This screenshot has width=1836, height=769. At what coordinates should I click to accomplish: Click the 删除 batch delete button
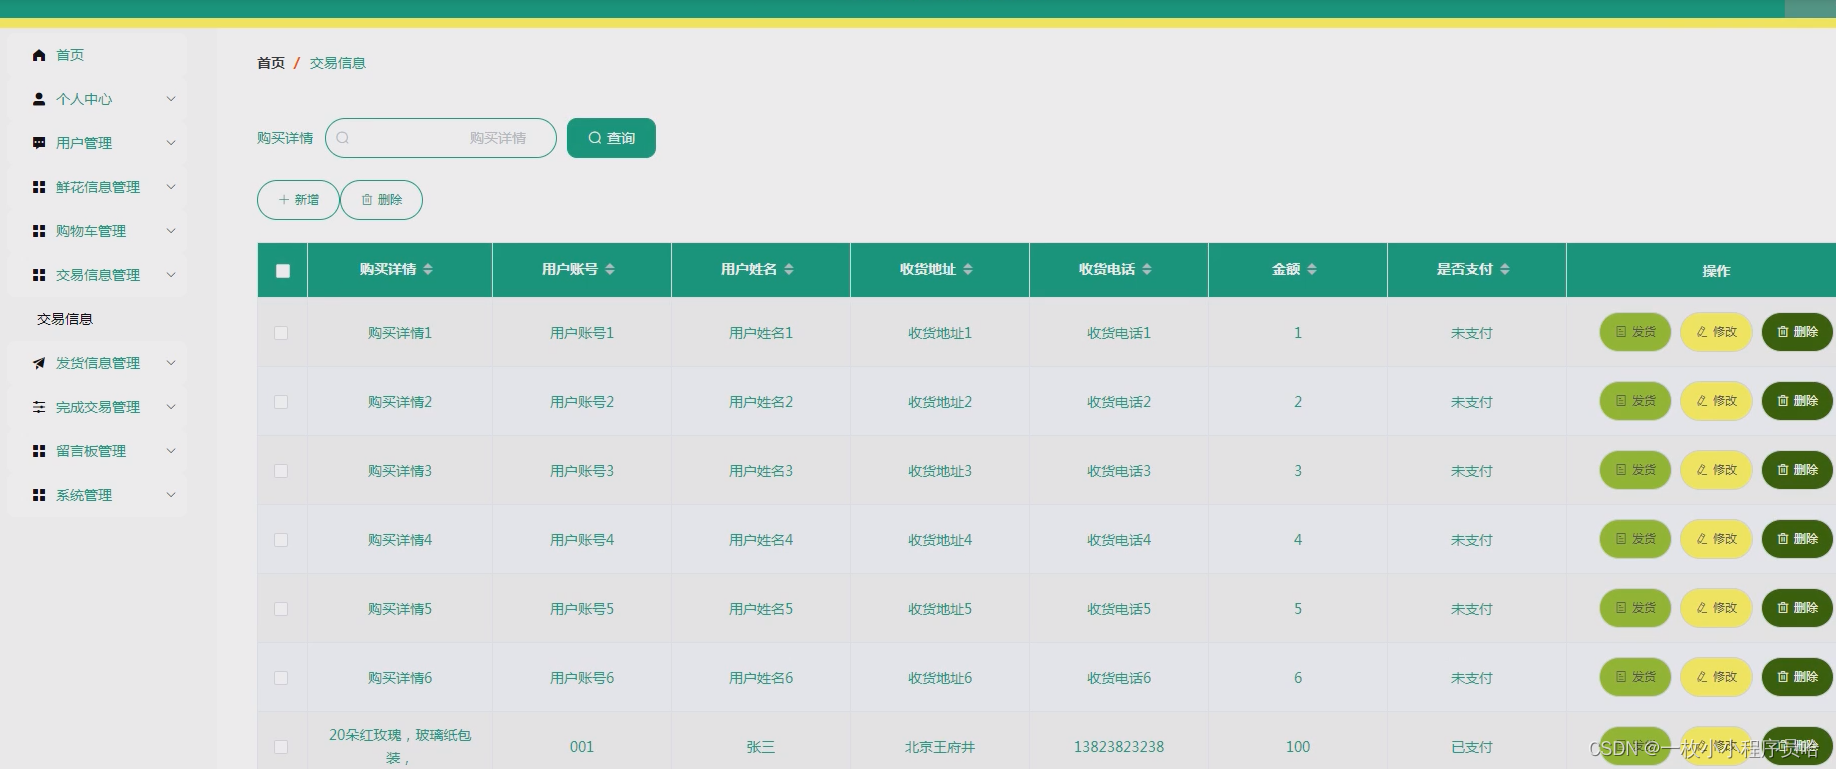(x=381, y=200)
